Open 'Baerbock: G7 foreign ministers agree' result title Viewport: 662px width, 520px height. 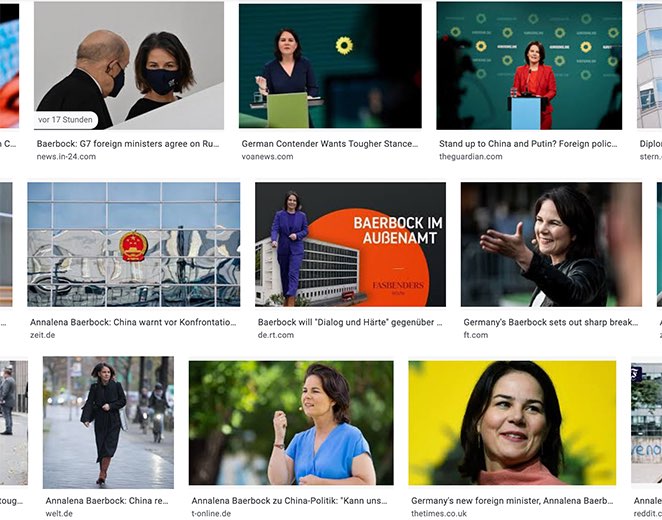(x=128, y=144)
